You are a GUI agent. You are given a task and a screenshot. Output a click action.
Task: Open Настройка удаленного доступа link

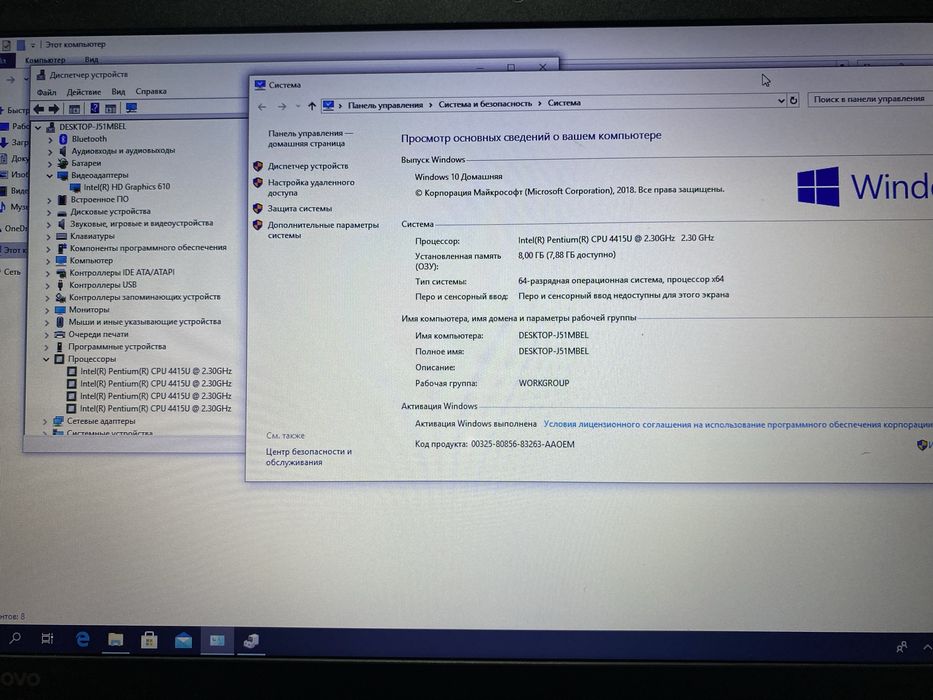coord(311,188)
